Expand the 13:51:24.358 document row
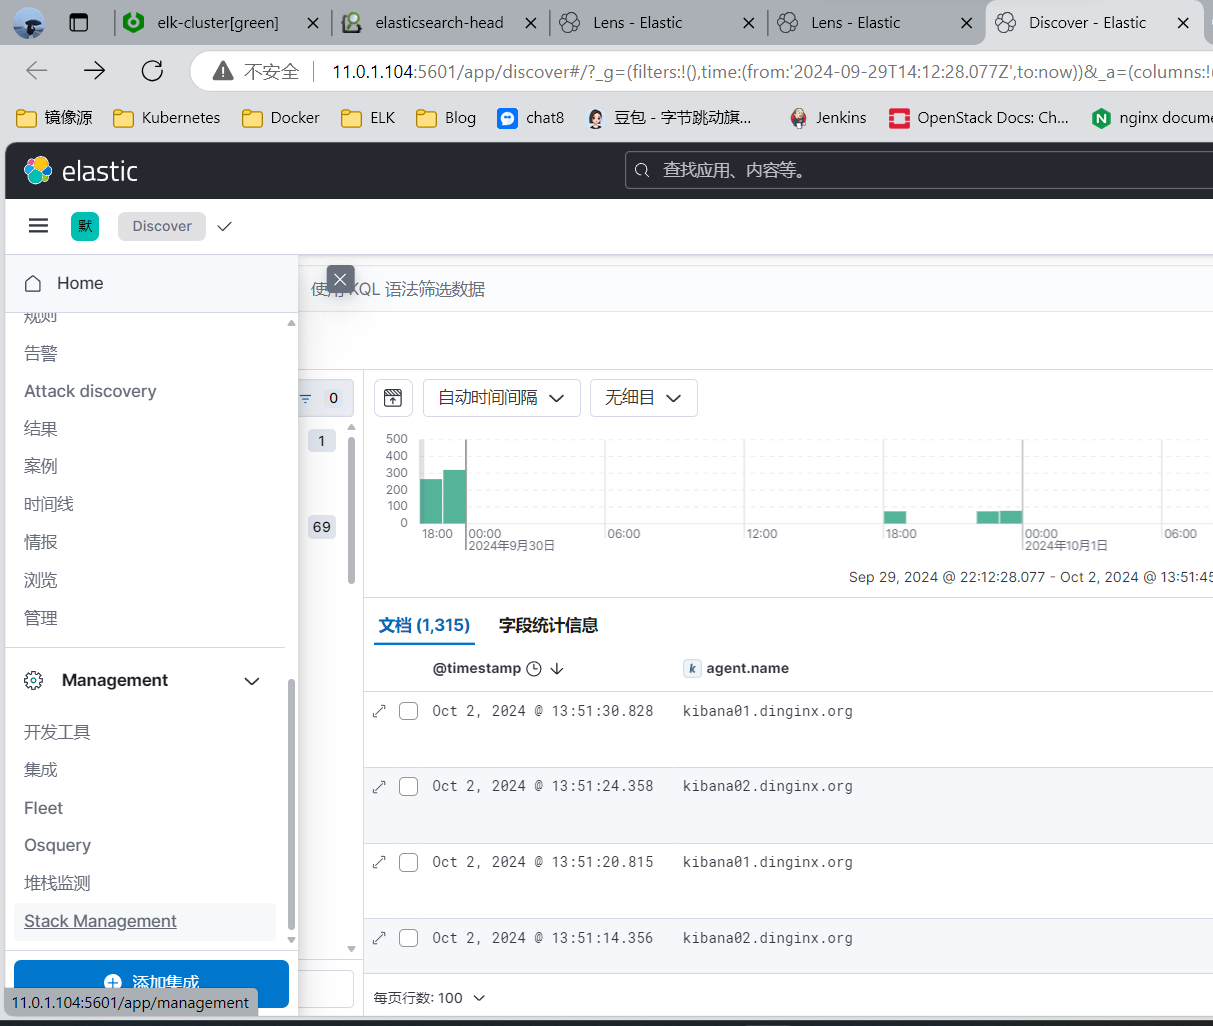The width and height of the screenshot is (1213, 1026). 379,787
